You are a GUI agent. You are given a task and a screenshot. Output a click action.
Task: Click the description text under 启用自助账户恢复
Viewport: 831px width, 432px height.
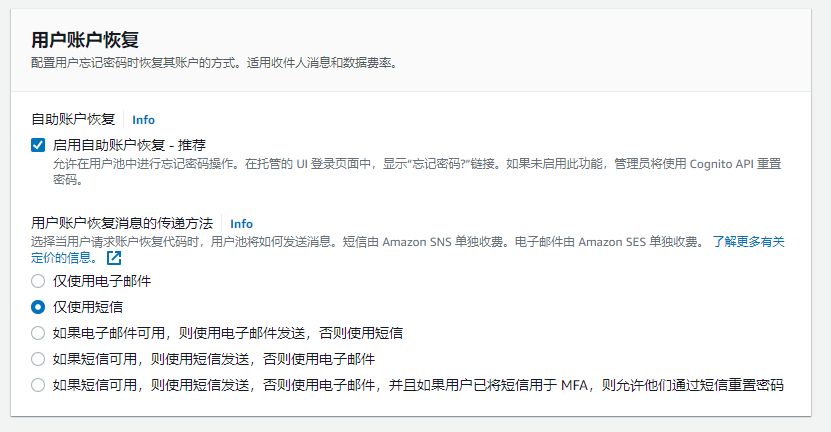coord(400,164)
